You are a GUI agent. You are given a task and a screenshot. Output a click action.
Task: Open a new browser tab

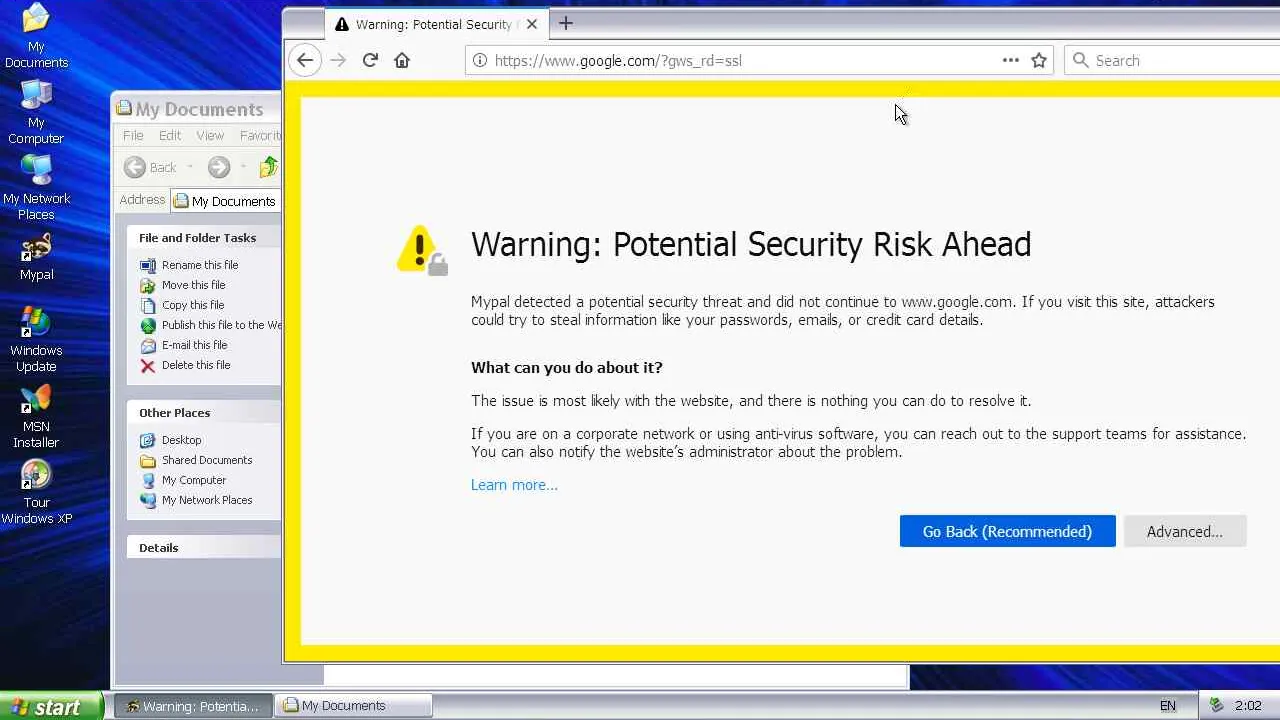(x=566, y=23)
